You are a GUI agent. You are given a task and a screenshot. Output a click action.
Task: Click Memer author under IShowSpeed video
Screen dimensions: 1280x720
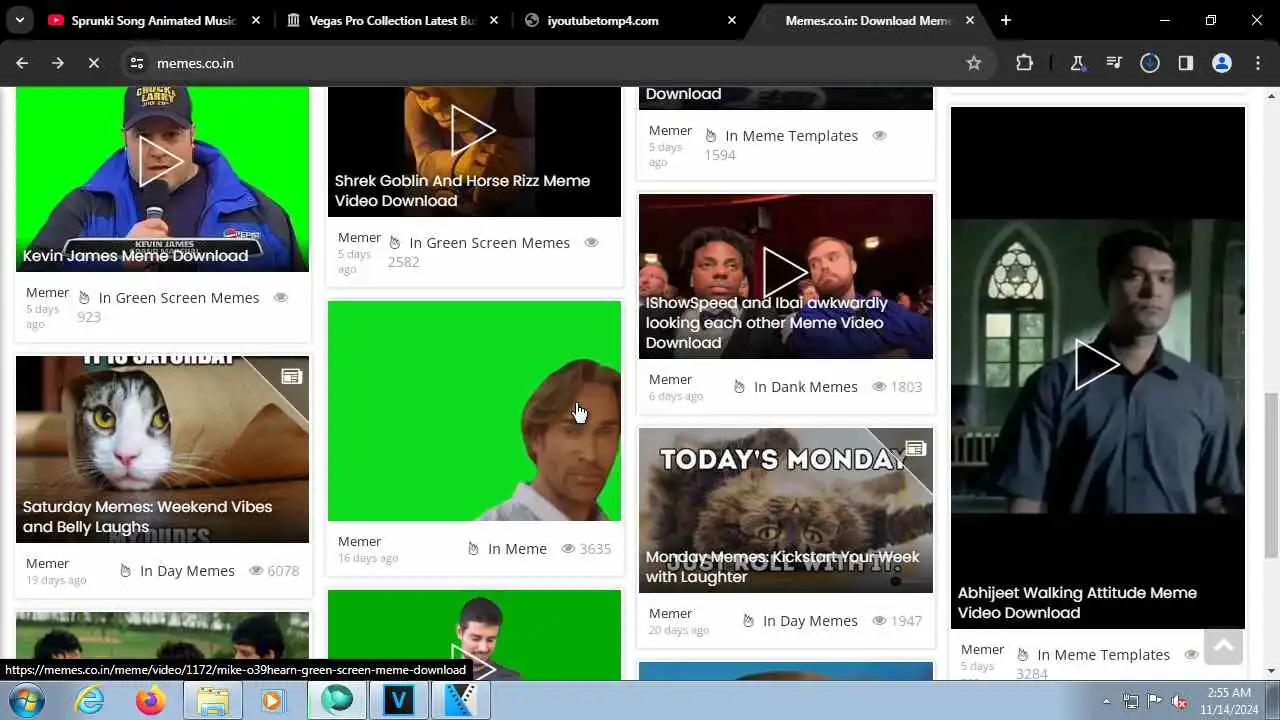click(x=670, y=379)
